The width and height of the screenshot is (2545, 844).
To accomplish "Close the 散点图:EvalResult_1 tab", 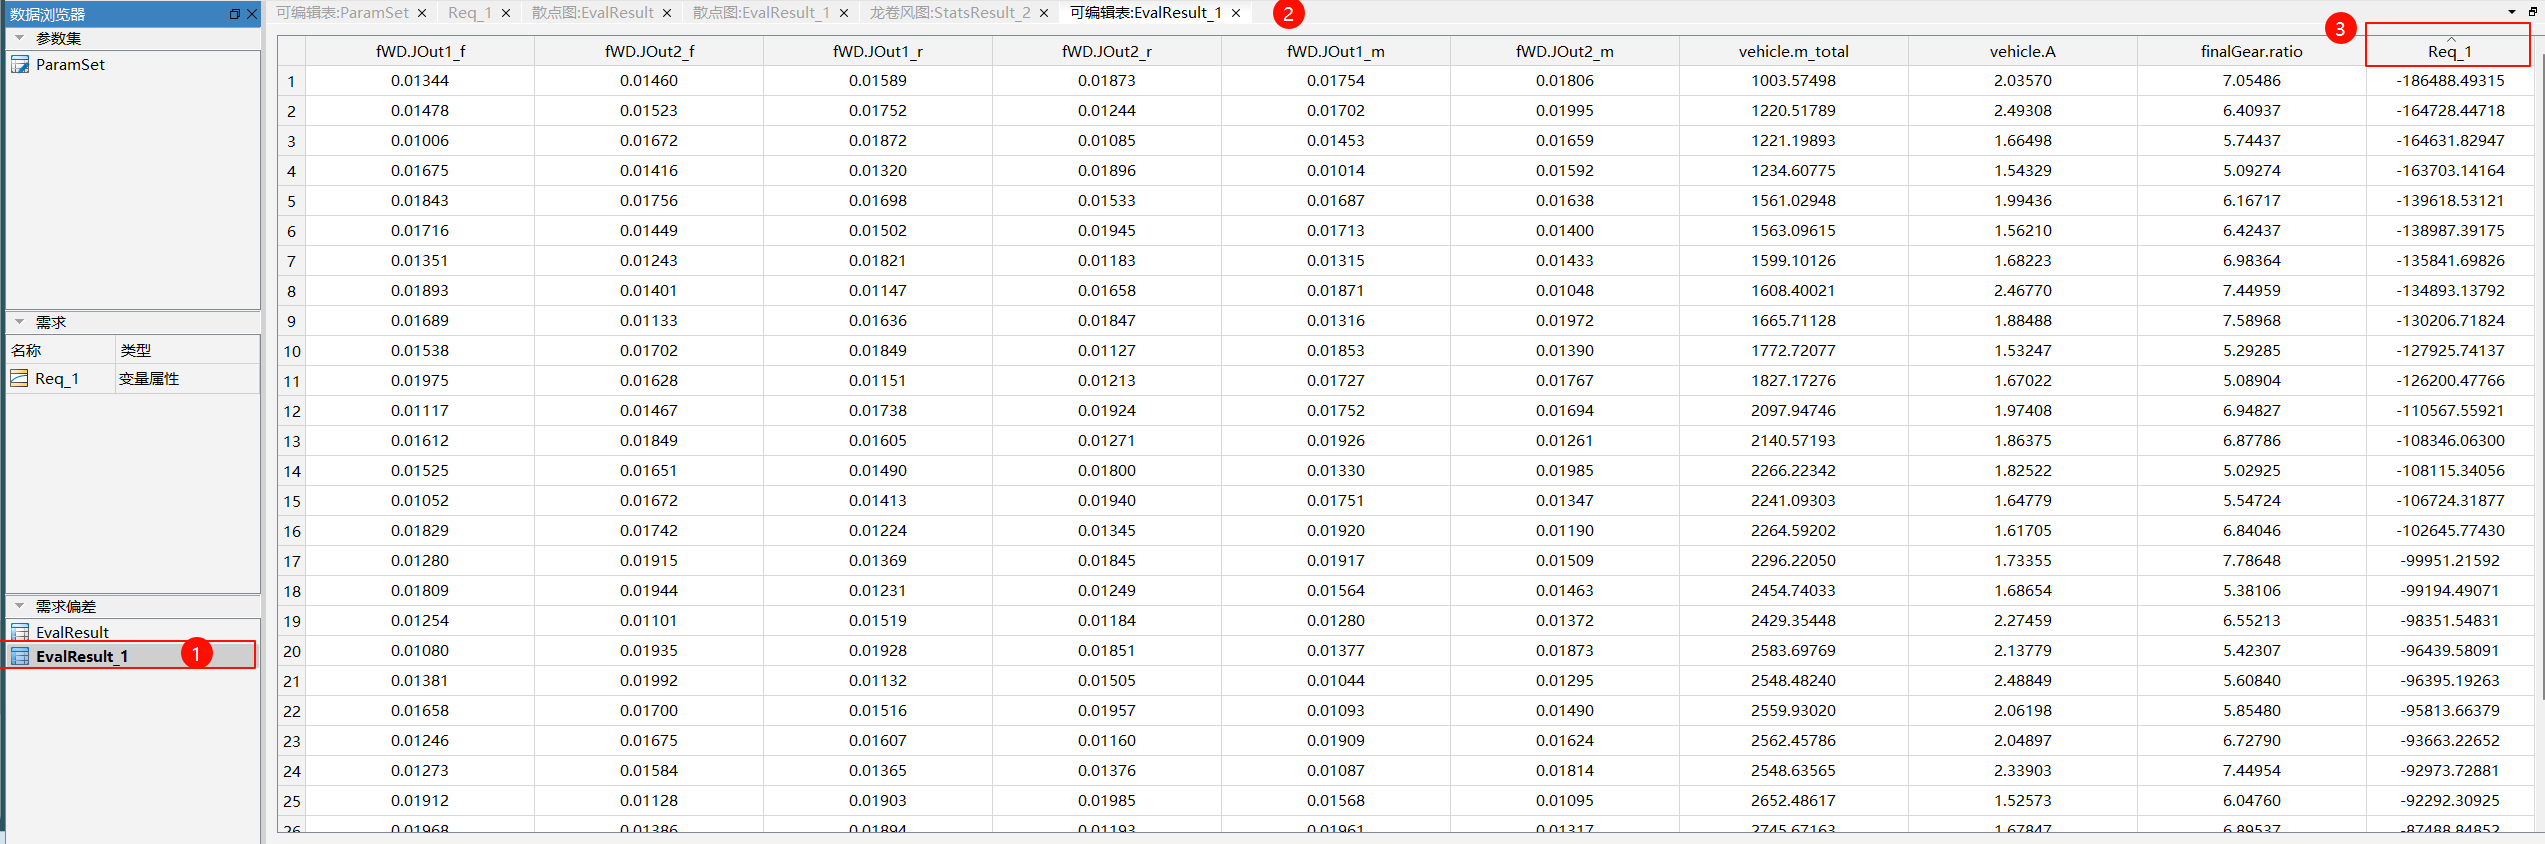I will pyautogui.click(x=844, y=13).
